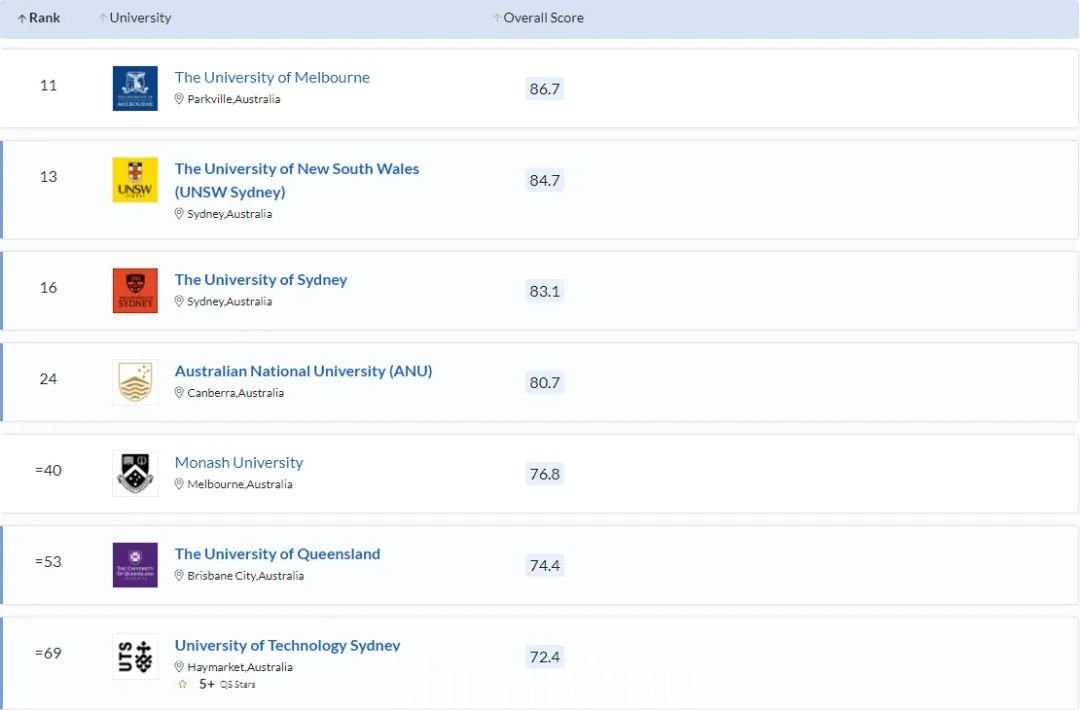Click rank =40 in the list
This screenshot has height=710, width=1080.
pos(48,470)
